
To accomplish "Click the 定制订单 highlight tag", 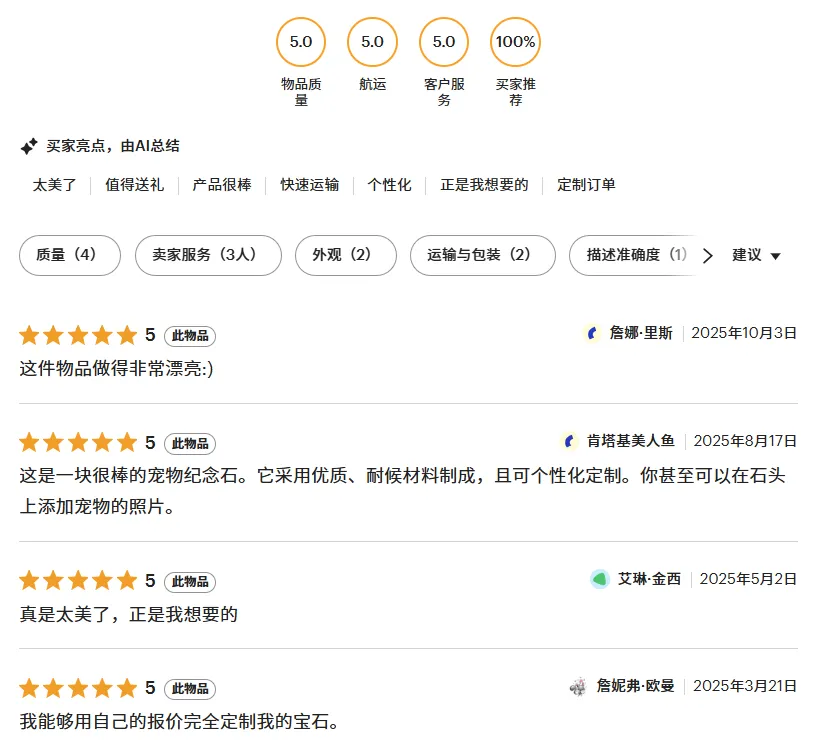I will tap(586, 185).
